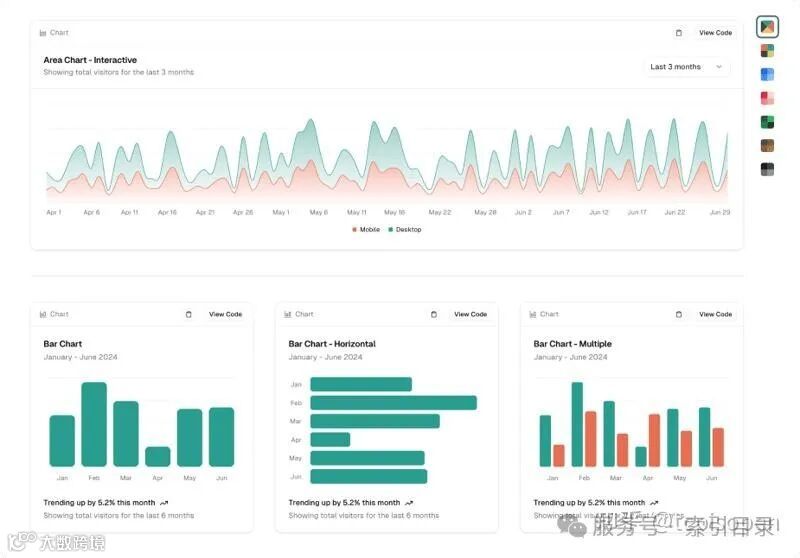Image resolution: width=800 pixels, height=558 pixels.
Task: Open View Code for the Area Chart
Action: (715, 33)
